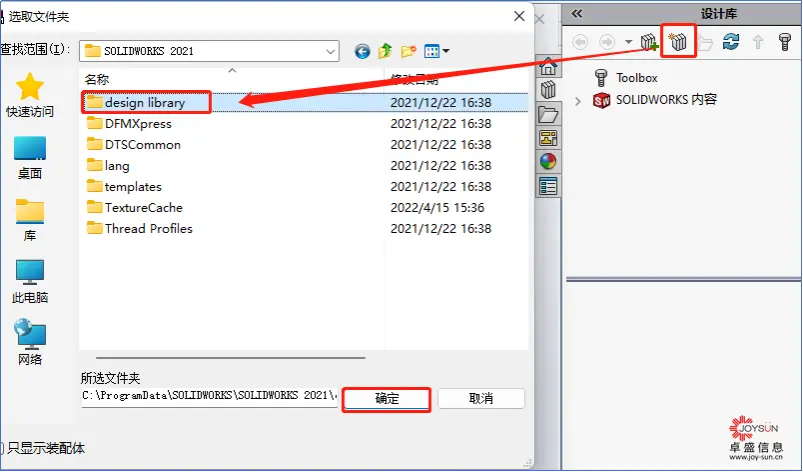Click the Create New Folder icon in Design Library toolbar
This screenshot has height=472, width=803.
(705, 42)
